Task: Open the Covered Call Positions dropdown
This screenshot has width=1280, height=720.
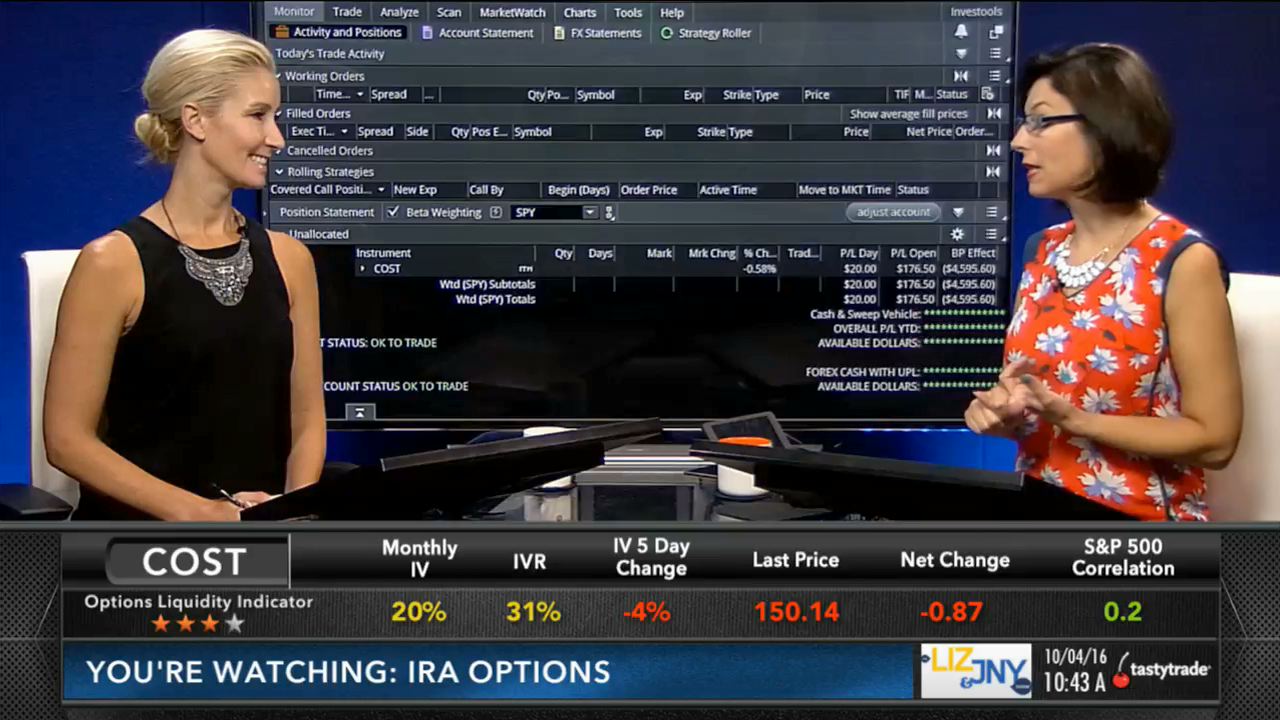Action: pyautogui.click(x=381, y=190)
